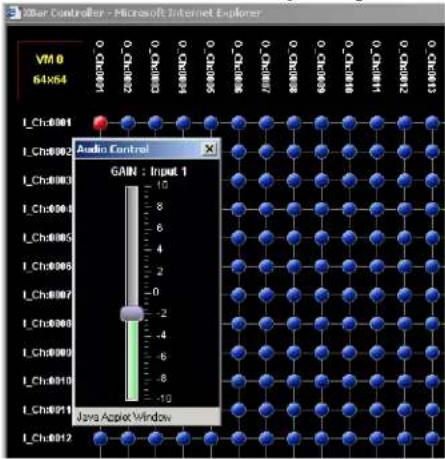Toggle crosspoint I_Ch:0010 to O_Ch:0012
Screen dimensions: 445x459
tap(405, 381)
